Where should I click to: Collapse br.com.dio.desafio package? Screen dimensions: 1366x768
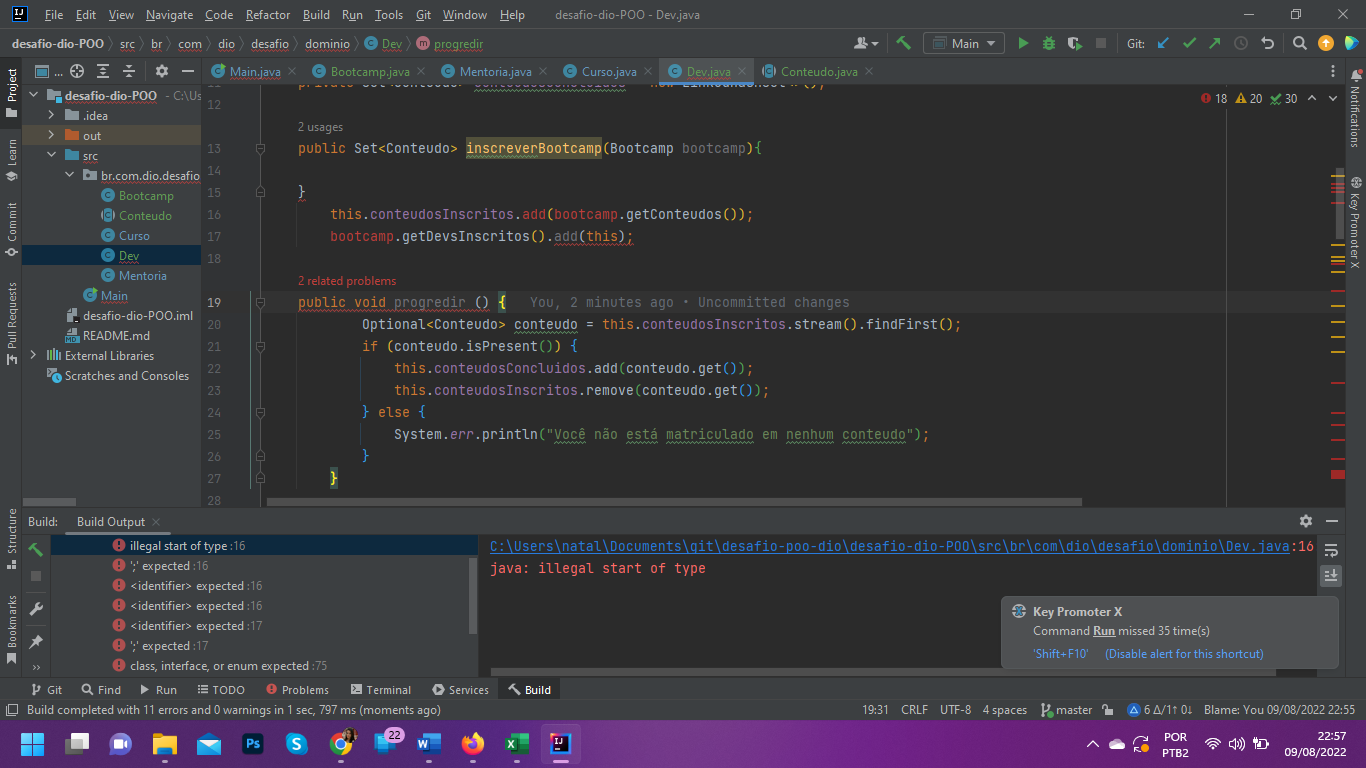[70, 176]
